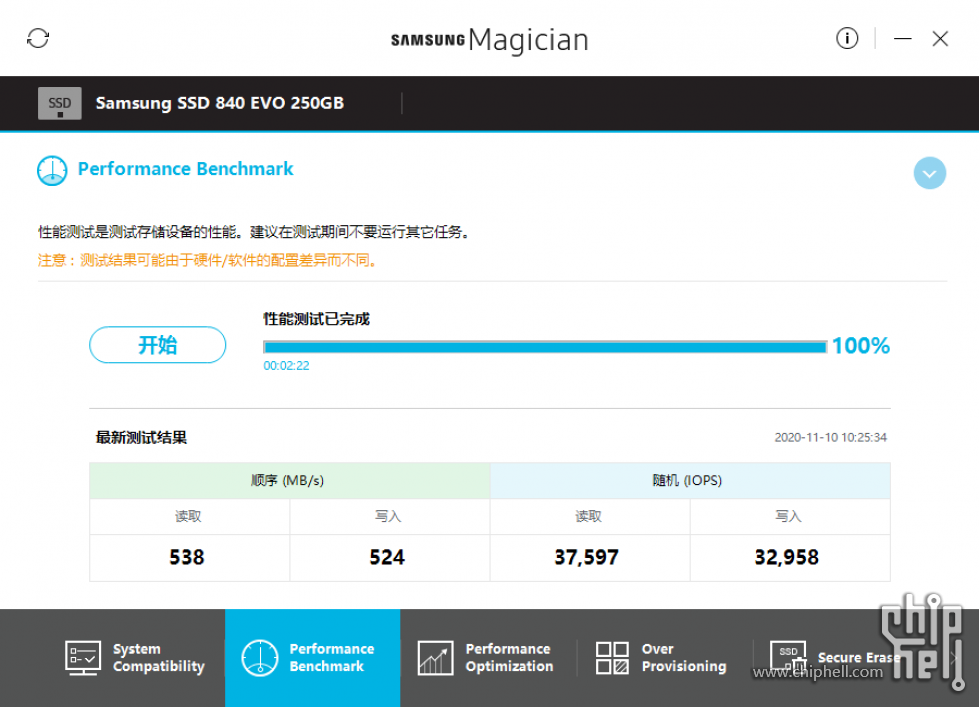
Task: Click the 随机 (IOPS) column header
Action: pos(690,480)
